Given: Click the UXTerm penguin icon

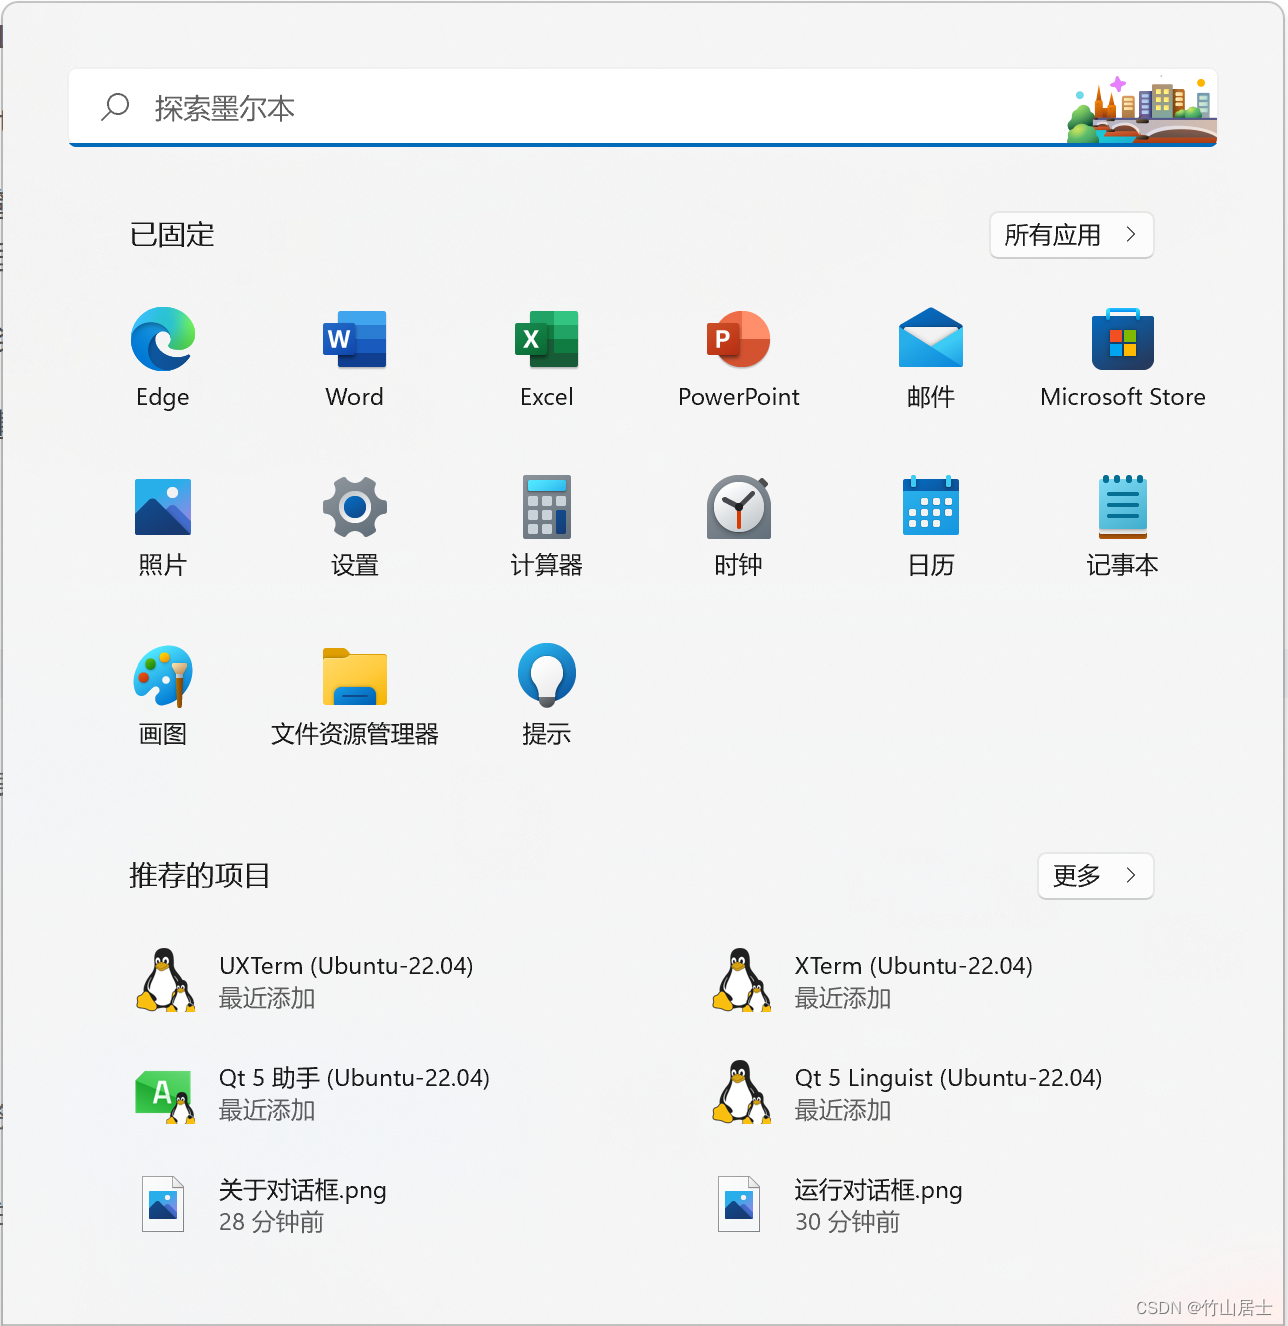Looking at the screenshot, I should point(165,980).
